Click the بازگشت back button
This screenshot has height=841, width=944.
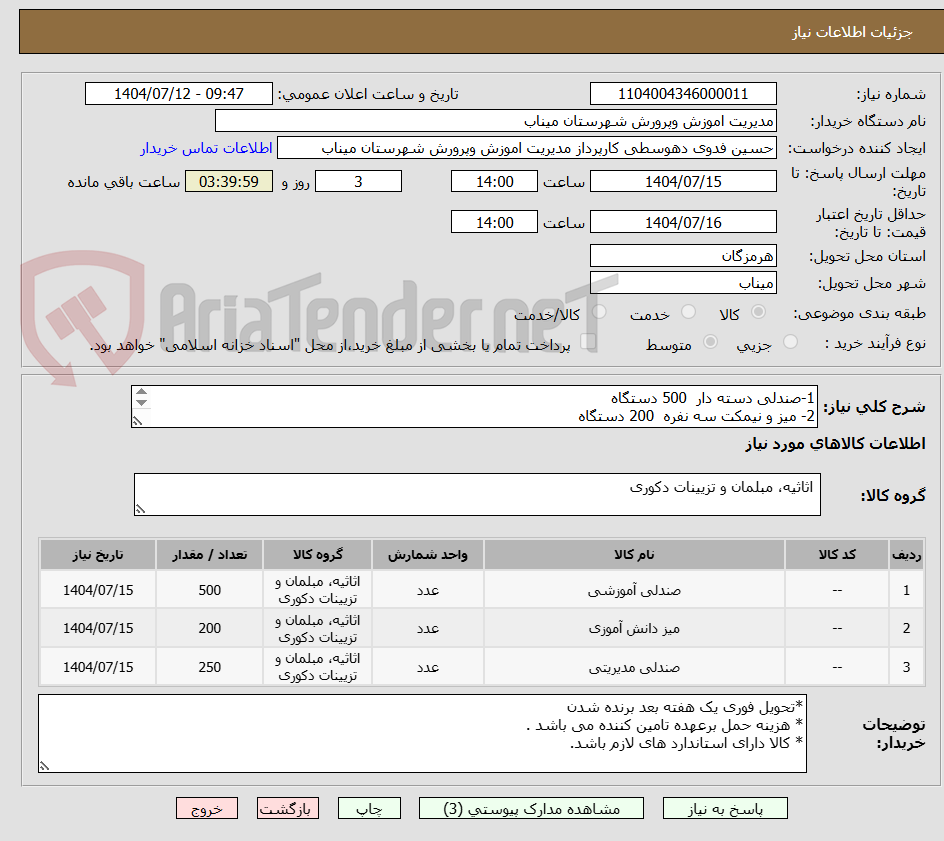(287, 808)
